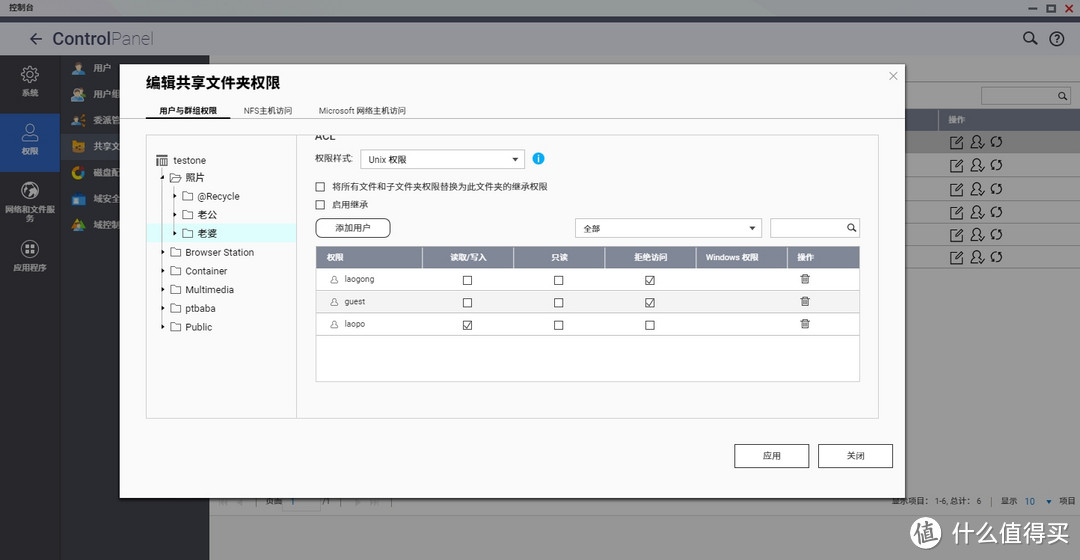1080x560 pixels.
Task: Open search via ControlPanel magnifier icon
Action: click(1030, 39)
